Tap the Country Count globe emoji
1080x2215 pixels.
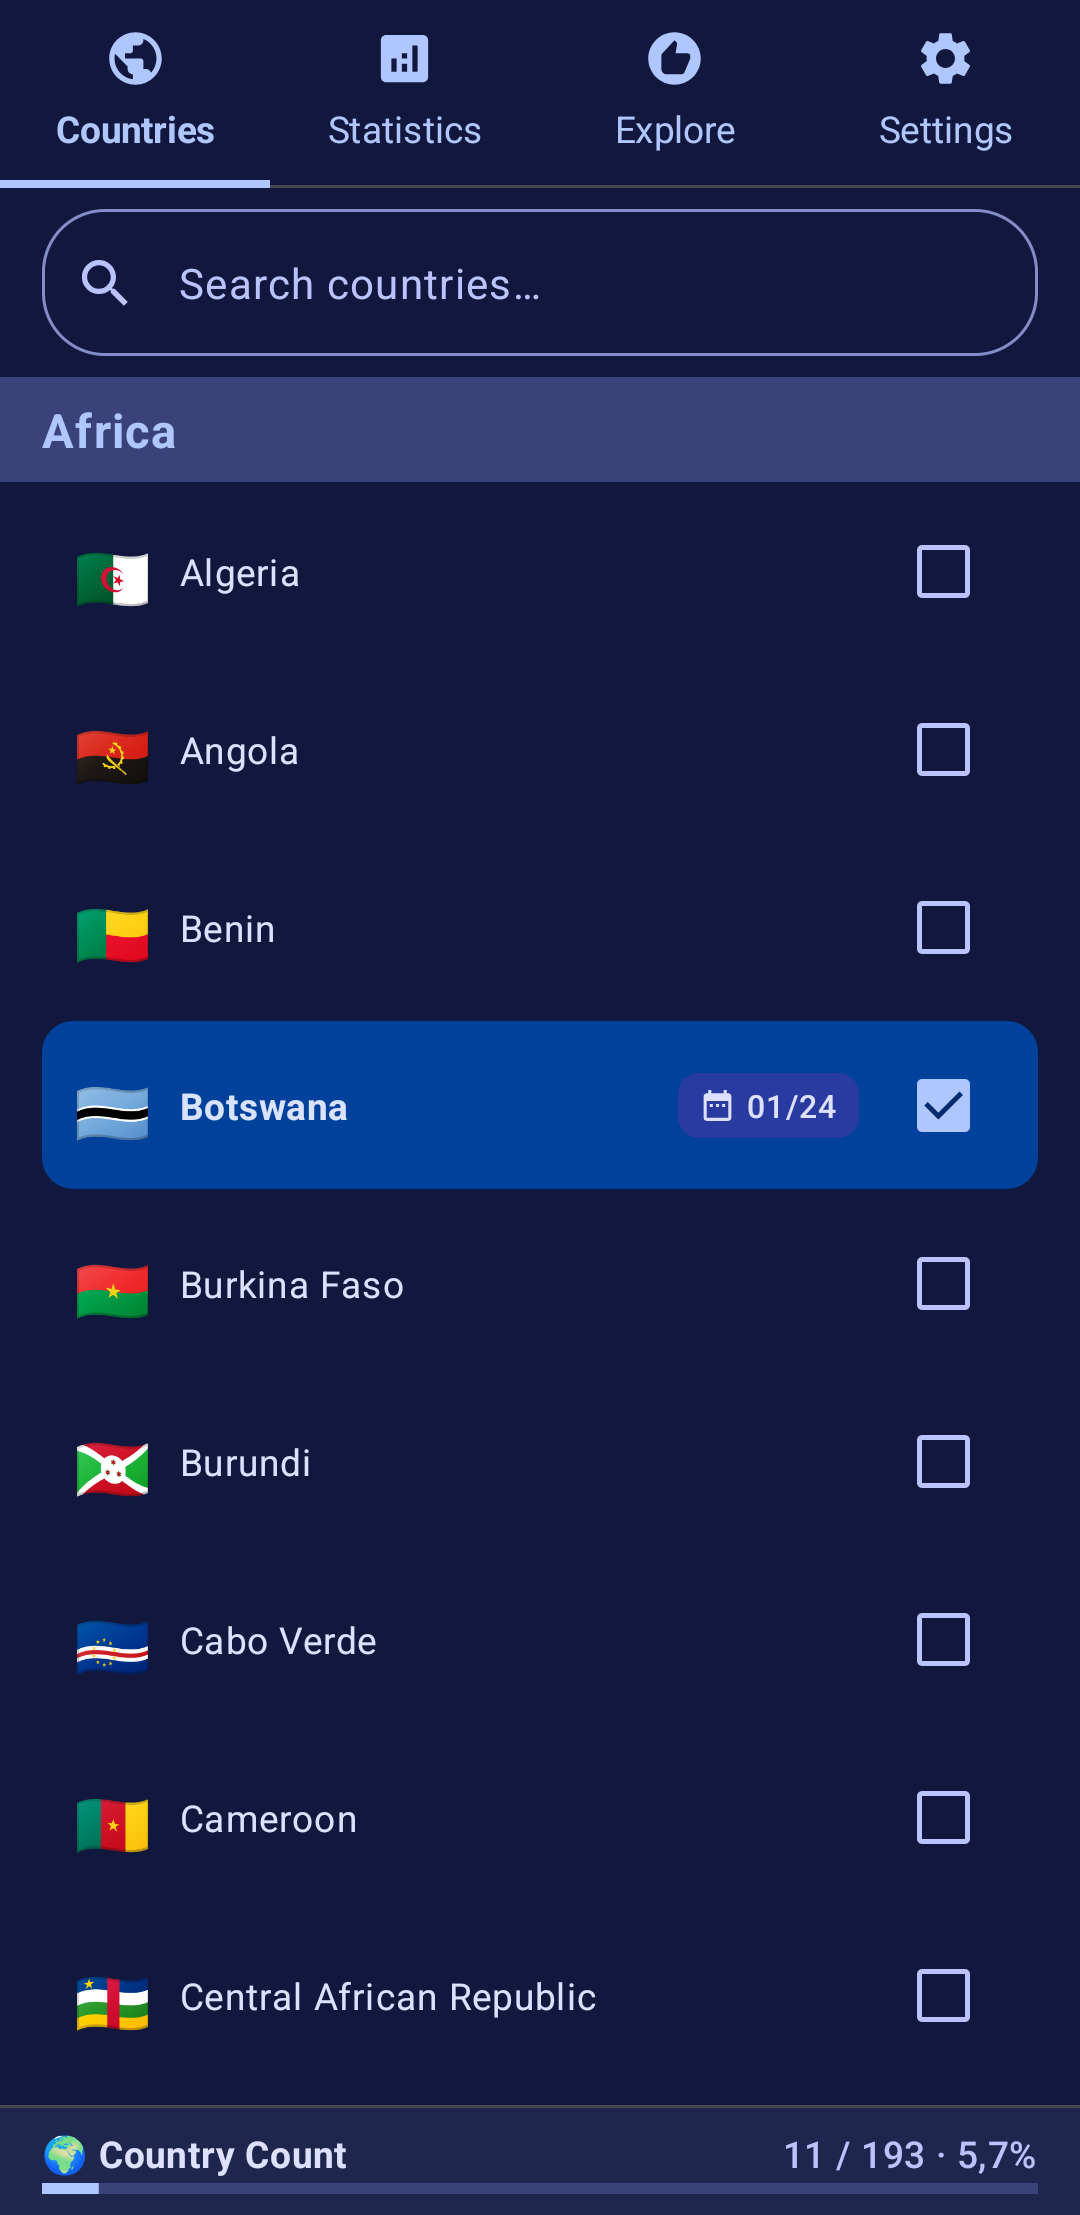[65, 2154]
